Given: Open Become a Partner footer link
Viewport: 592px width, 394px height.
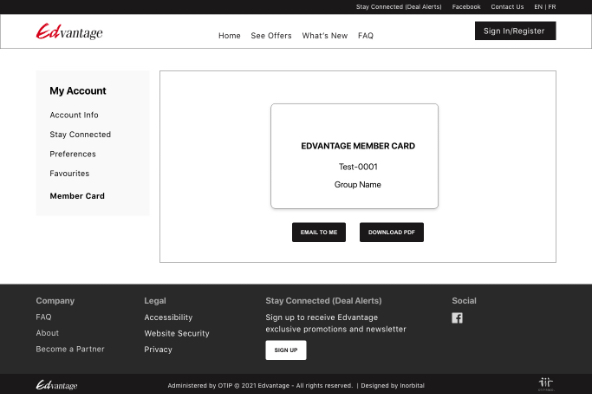Looking at the screenshot, I should point(70,349).
